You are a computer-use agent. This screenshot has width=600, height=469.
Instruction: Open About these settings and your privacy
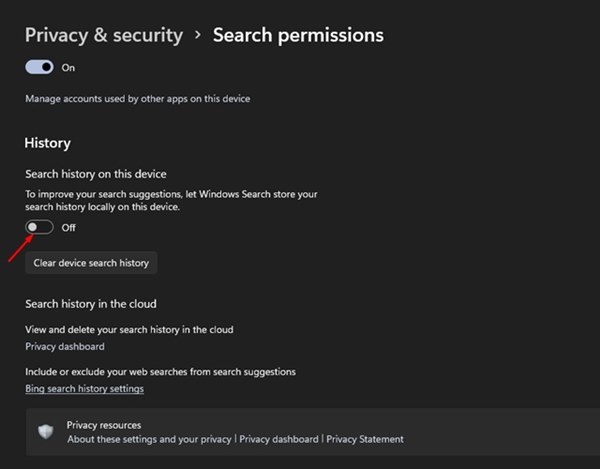[x=149, y=439]
